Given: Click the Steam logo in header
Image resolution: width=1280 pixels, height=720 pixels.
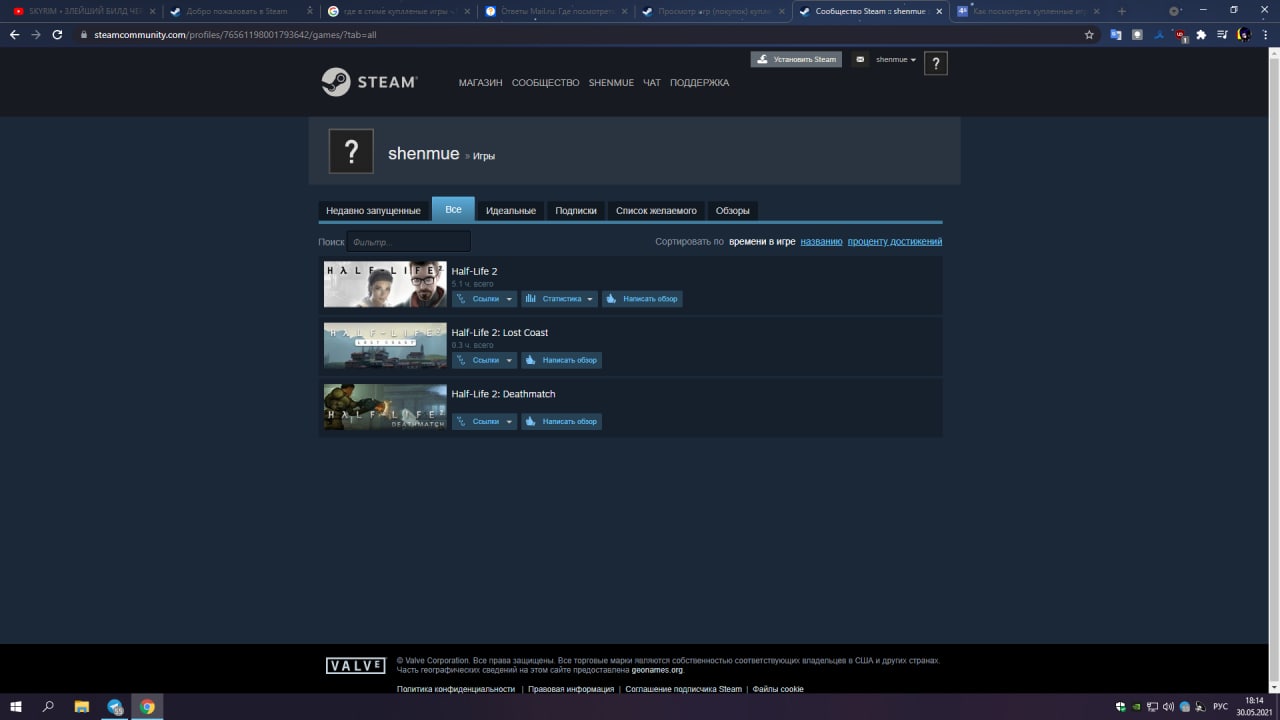Looking at the screenshot, I should click(369, 82).
